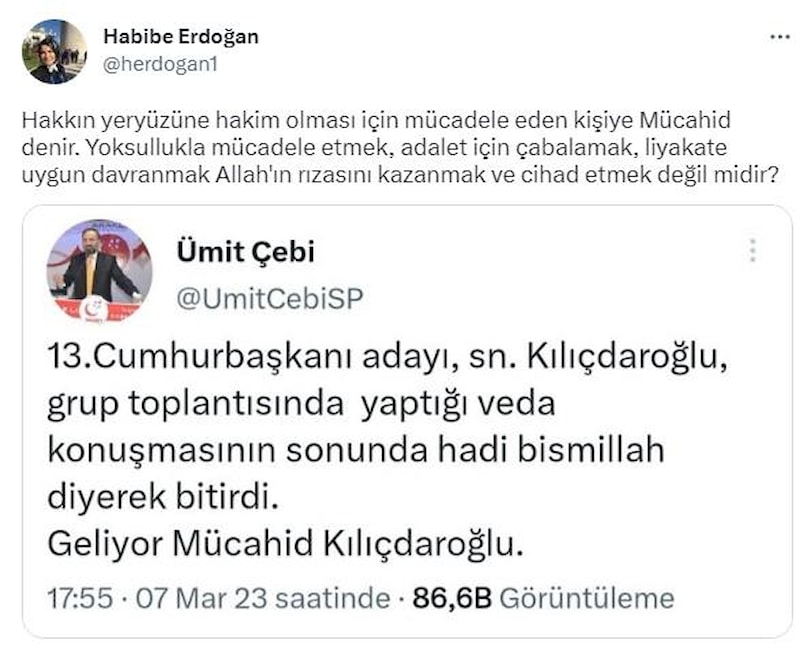Open the horizontal three-dot more options menu
The image size is (800, 651).
(x=779, y=38)
